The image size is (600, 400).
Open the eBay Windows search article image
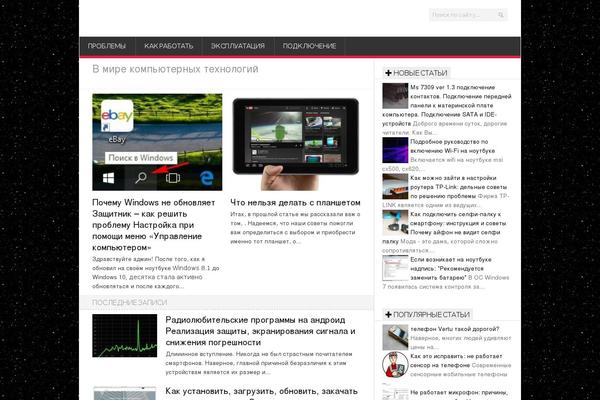tap(157, 142)
